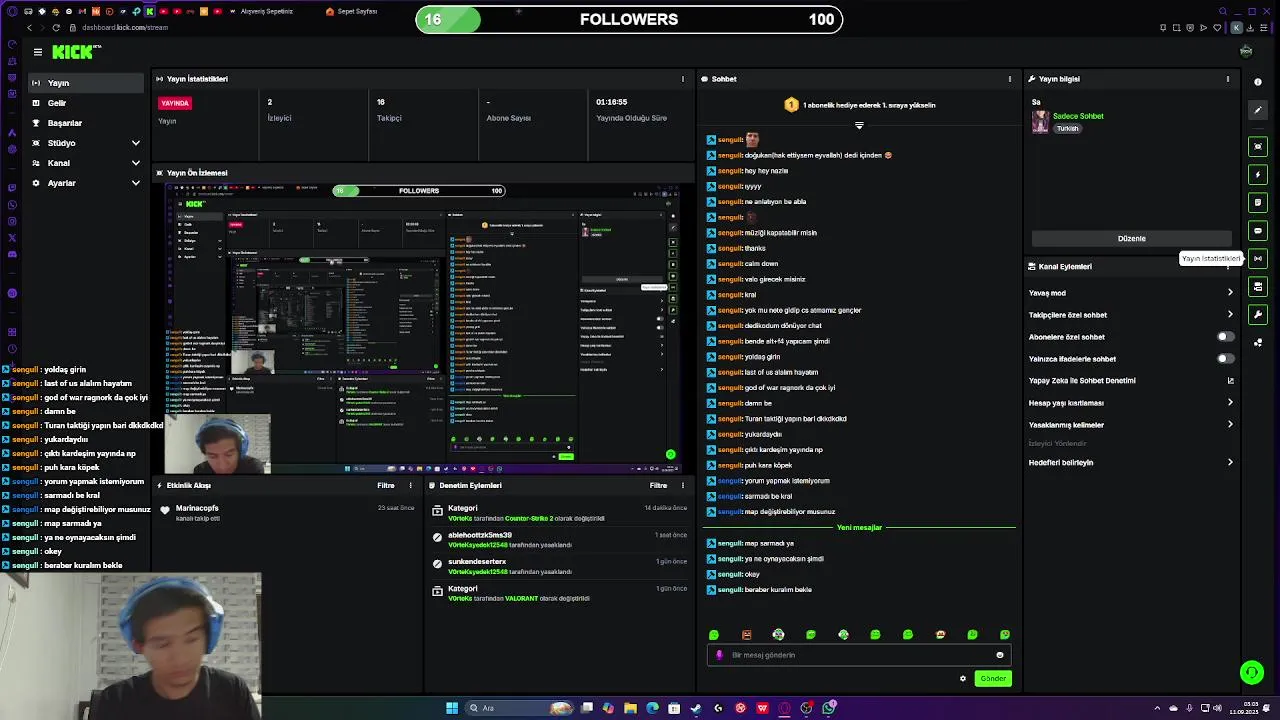Viewport: 1280px width, 720px height.
Task: Click the Gönder send button
Action: [993, 679]
